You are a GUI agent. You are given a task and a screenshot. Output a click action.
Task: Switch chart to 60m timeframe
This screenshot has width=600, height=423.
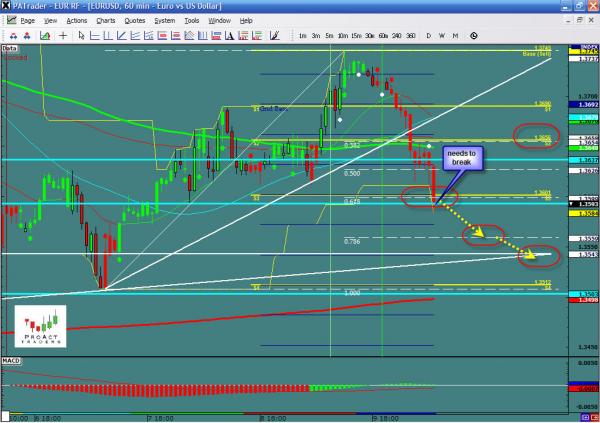pos(382,36)
